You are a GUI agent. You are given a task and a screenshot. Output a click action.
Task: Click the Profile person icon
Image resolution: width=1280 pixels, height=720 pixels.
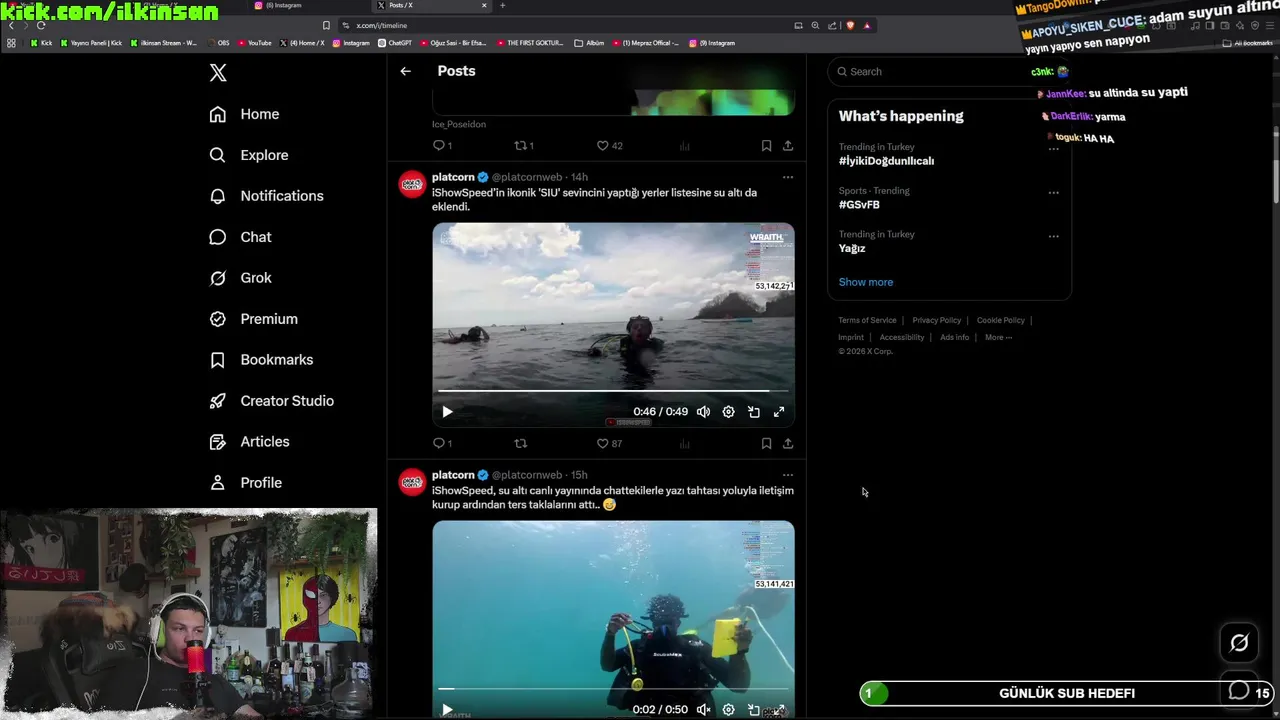tap(217, 483)
